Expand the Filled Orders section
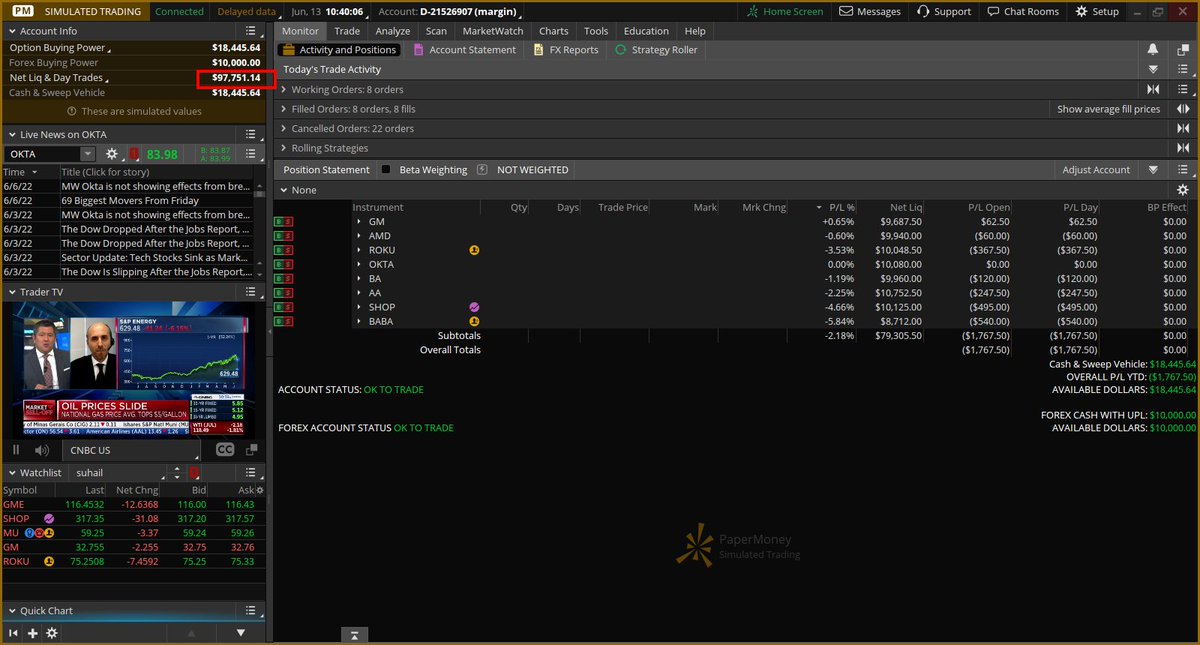Screen dimensions: 1200x645 coord(283,109)
